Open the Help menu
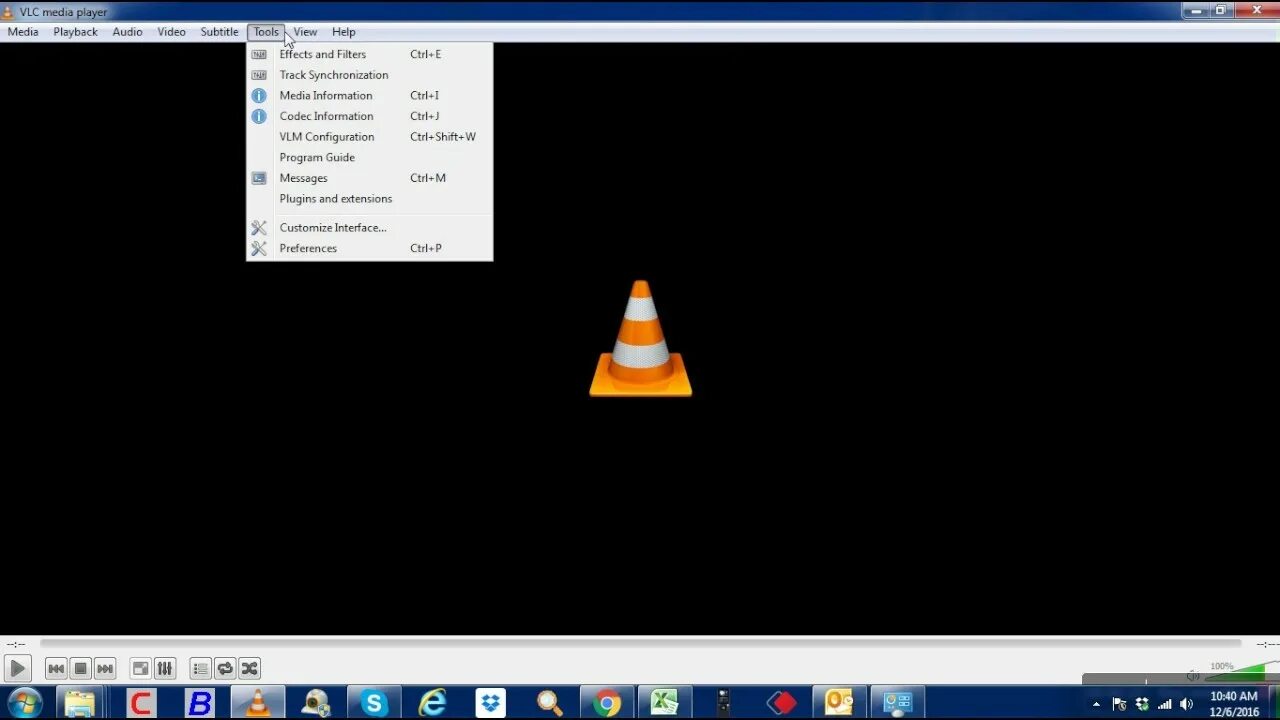This screenshot has height=720, width=1280. pos(344,32)
